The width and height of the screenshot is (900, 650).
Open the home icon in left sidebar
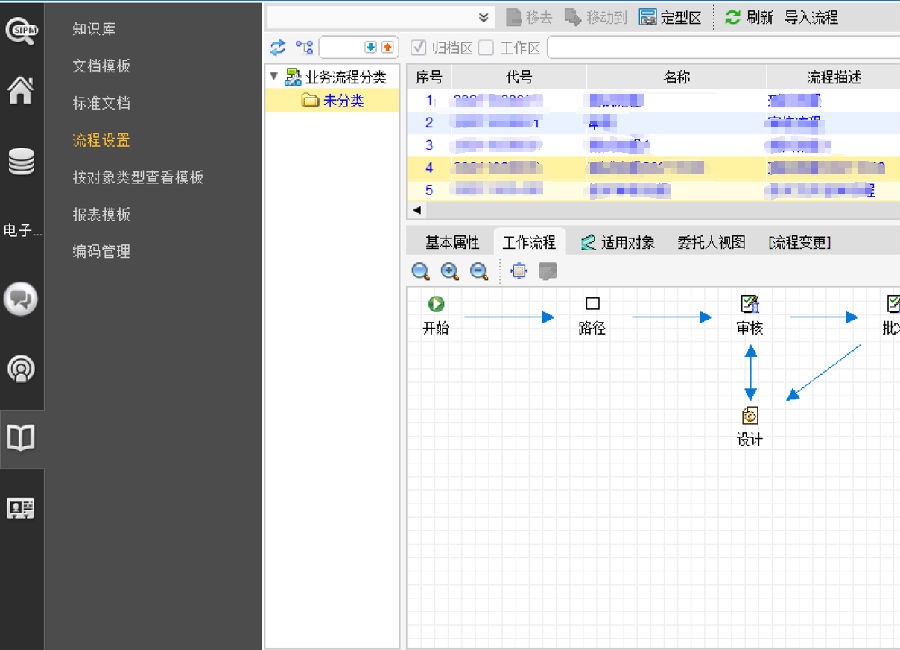click(x=21, y=93)
